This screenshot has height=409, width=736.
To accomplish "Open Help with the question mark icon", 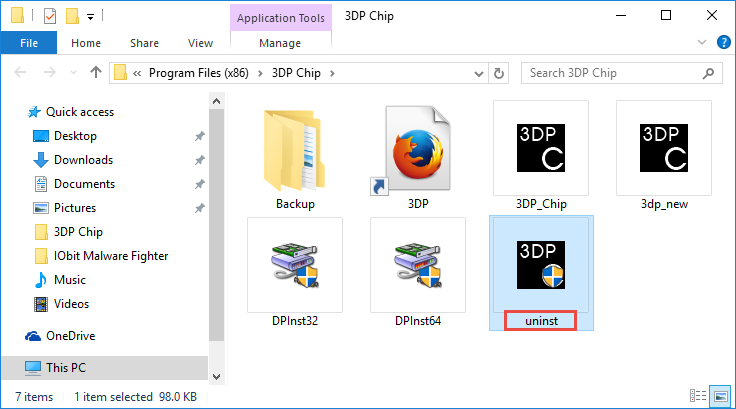I will 723,42.
